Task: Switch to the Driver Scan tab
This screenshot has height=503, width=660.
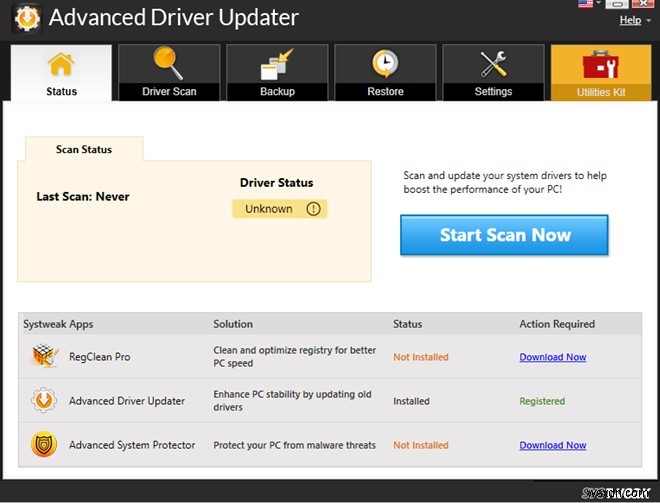Action: 169,73
